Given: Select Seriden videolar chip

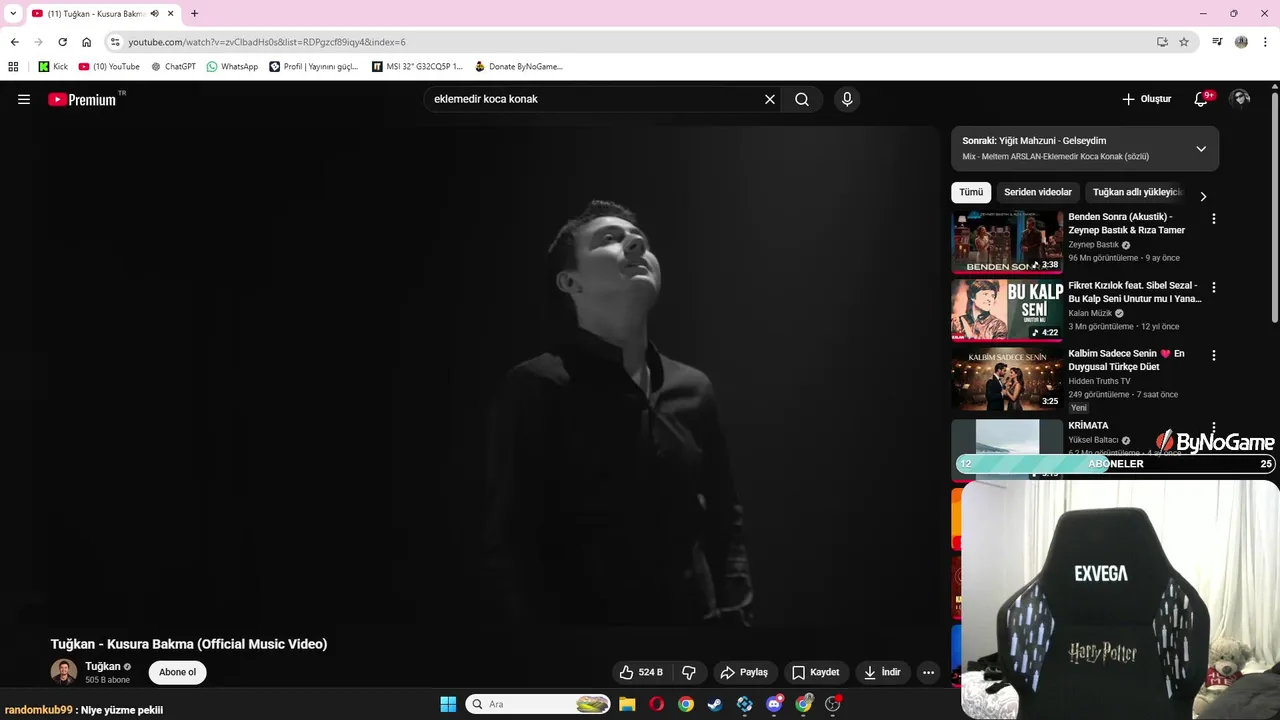Looking at the screenshot, I should tap(1038, 192).
